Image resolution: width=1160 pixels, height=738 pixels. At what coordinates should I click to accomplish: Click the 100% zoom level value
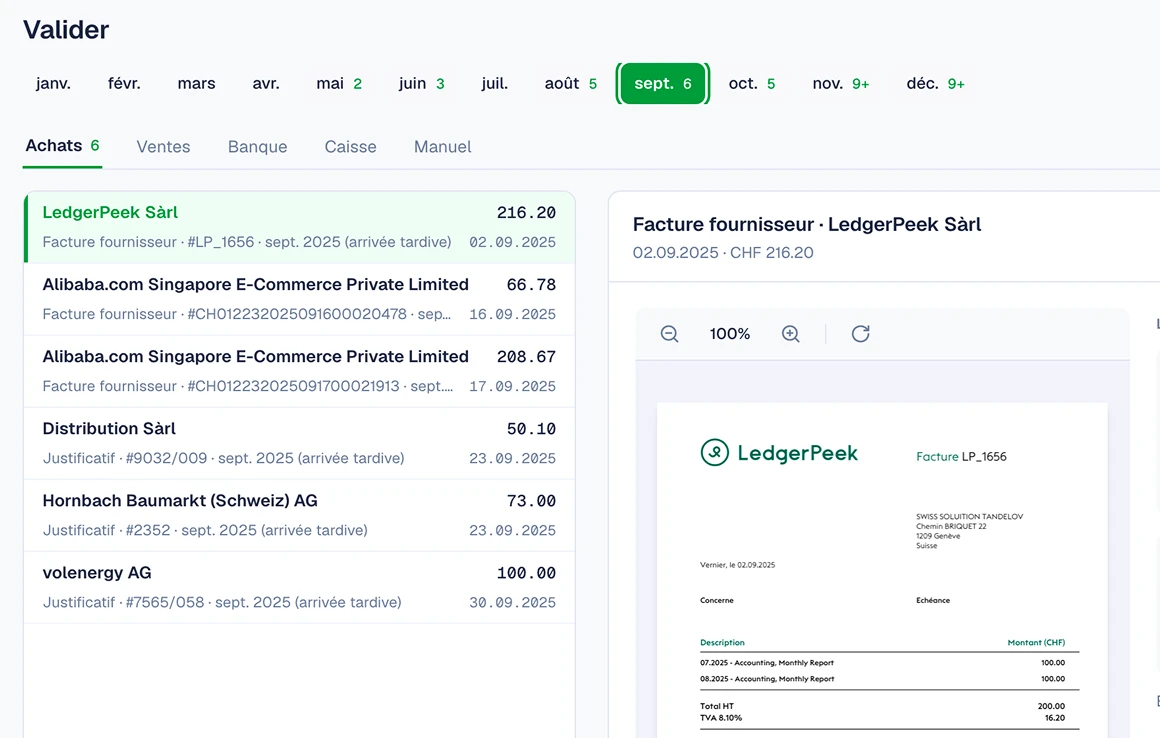tap(729, 334)
